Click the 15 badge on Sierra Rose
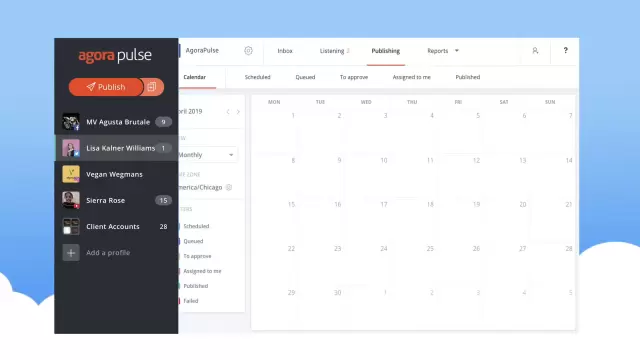 point(163,200)
